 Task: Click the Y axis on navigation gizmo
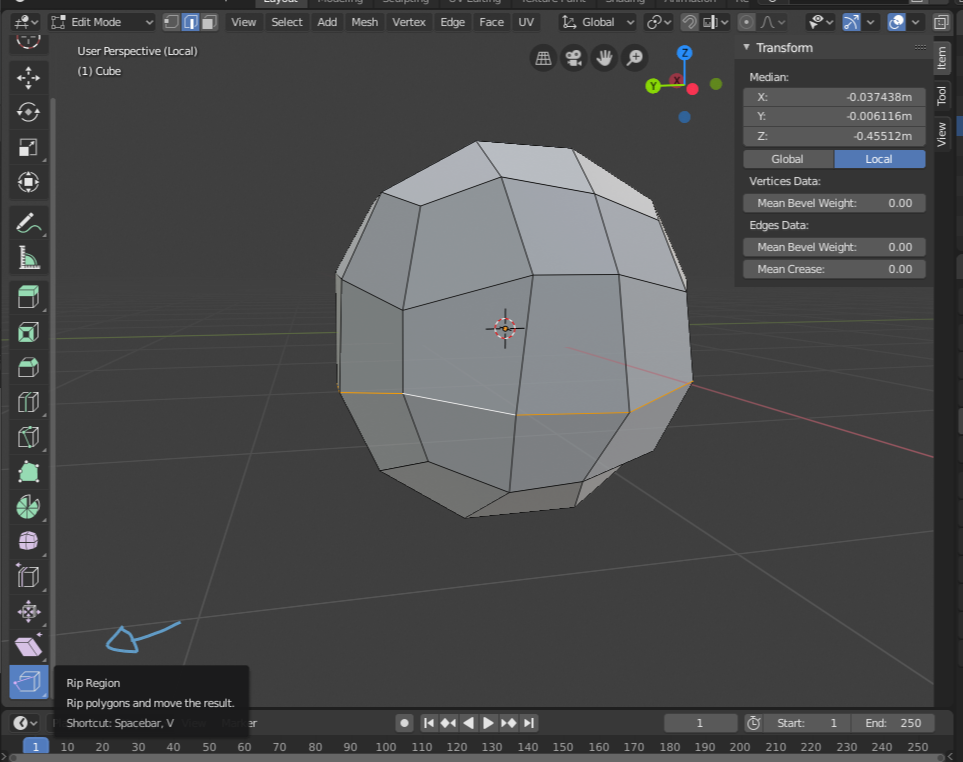point(653,86)
